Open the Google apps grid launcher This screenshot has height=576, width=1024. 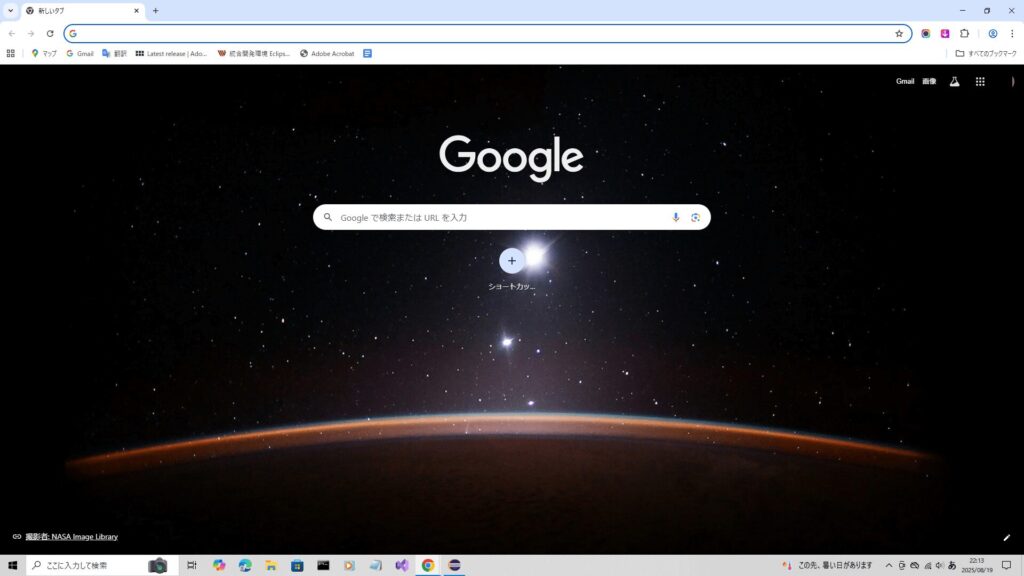click(x=980, y=82)
